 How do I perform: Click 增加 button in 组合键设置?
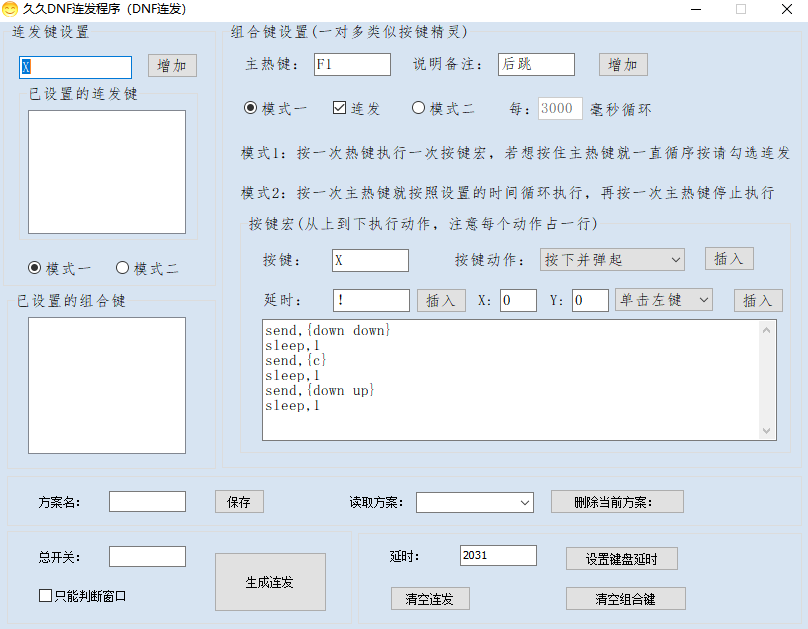pos(623,65)
